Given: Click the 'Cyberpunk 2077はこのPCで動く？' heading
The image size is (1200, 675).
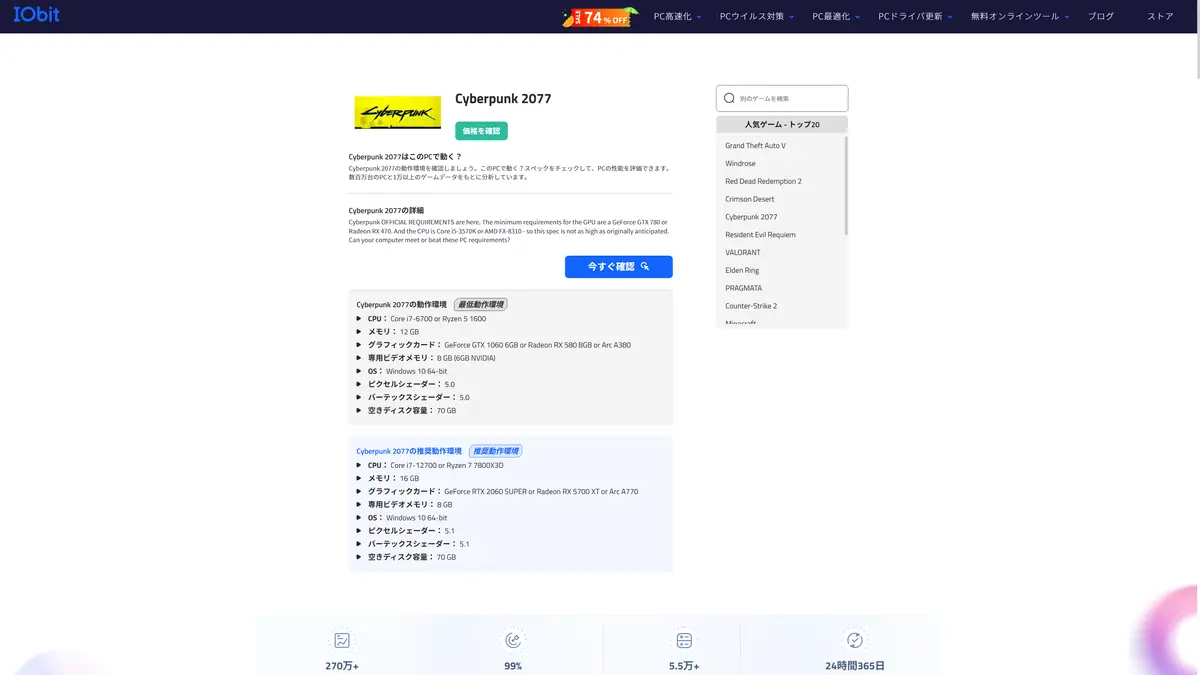Looking at the screenshot, I should coord(405,157).
